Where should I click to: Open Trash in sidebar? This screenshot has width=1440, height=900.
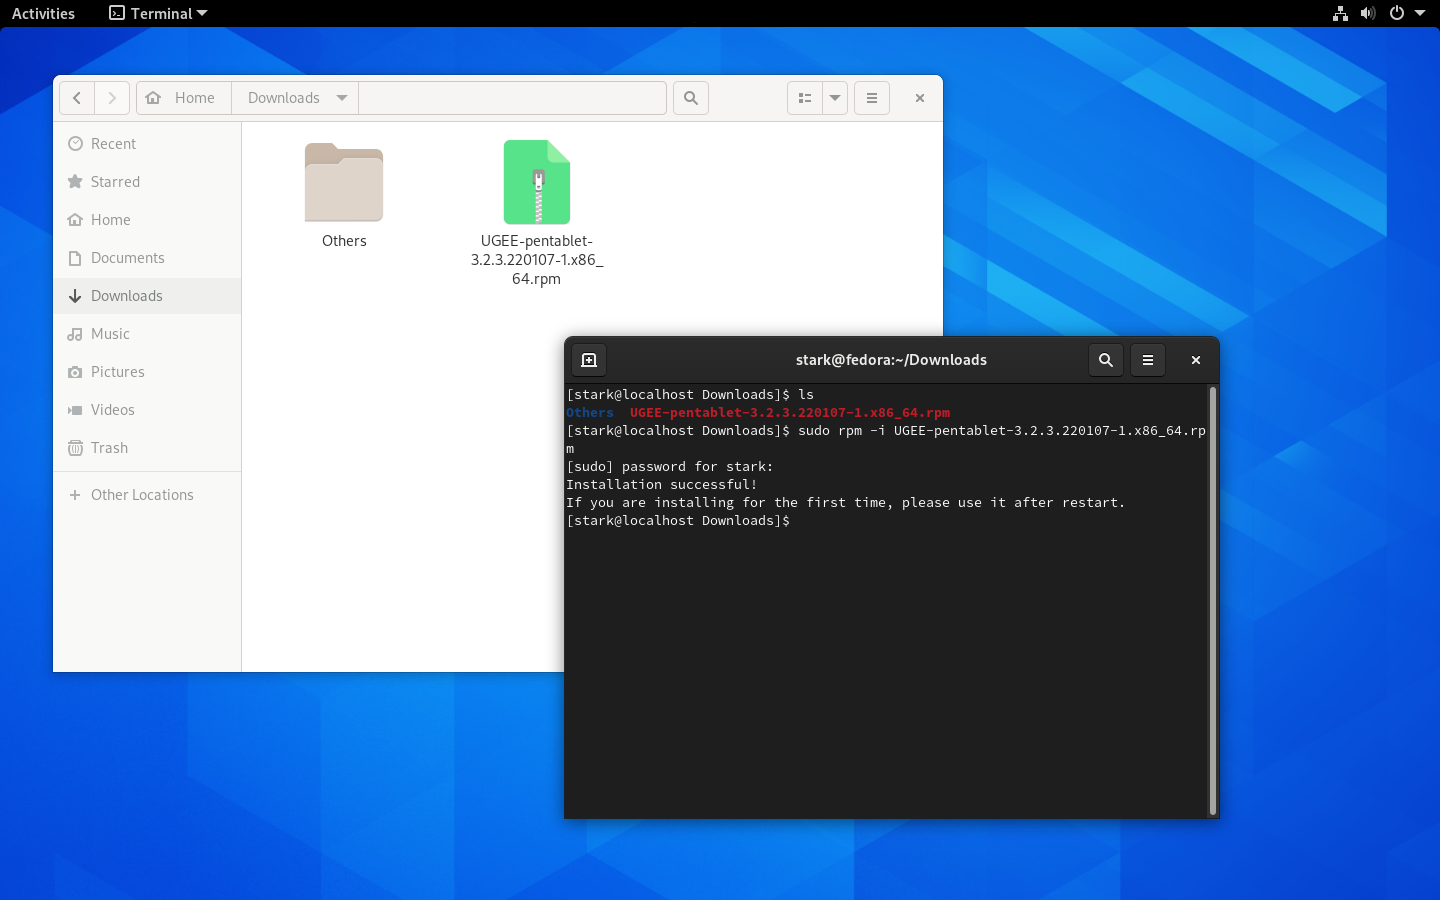click(147, 448)
